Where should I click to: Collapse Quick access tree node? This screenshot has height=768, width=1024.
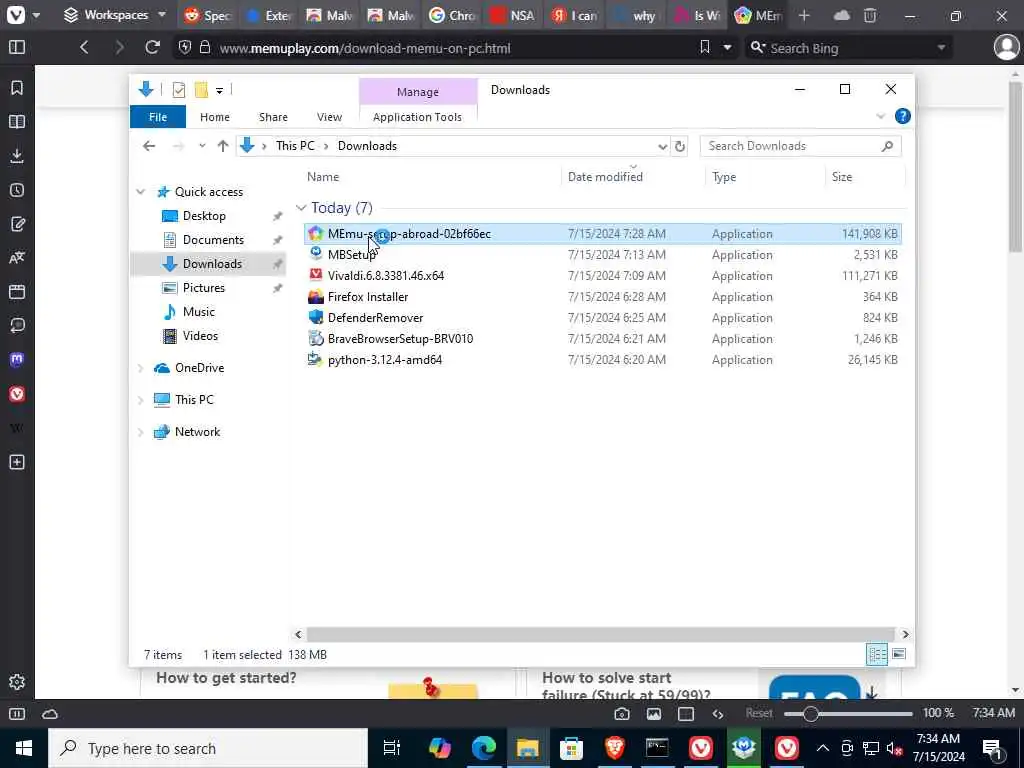pos(140,192)
